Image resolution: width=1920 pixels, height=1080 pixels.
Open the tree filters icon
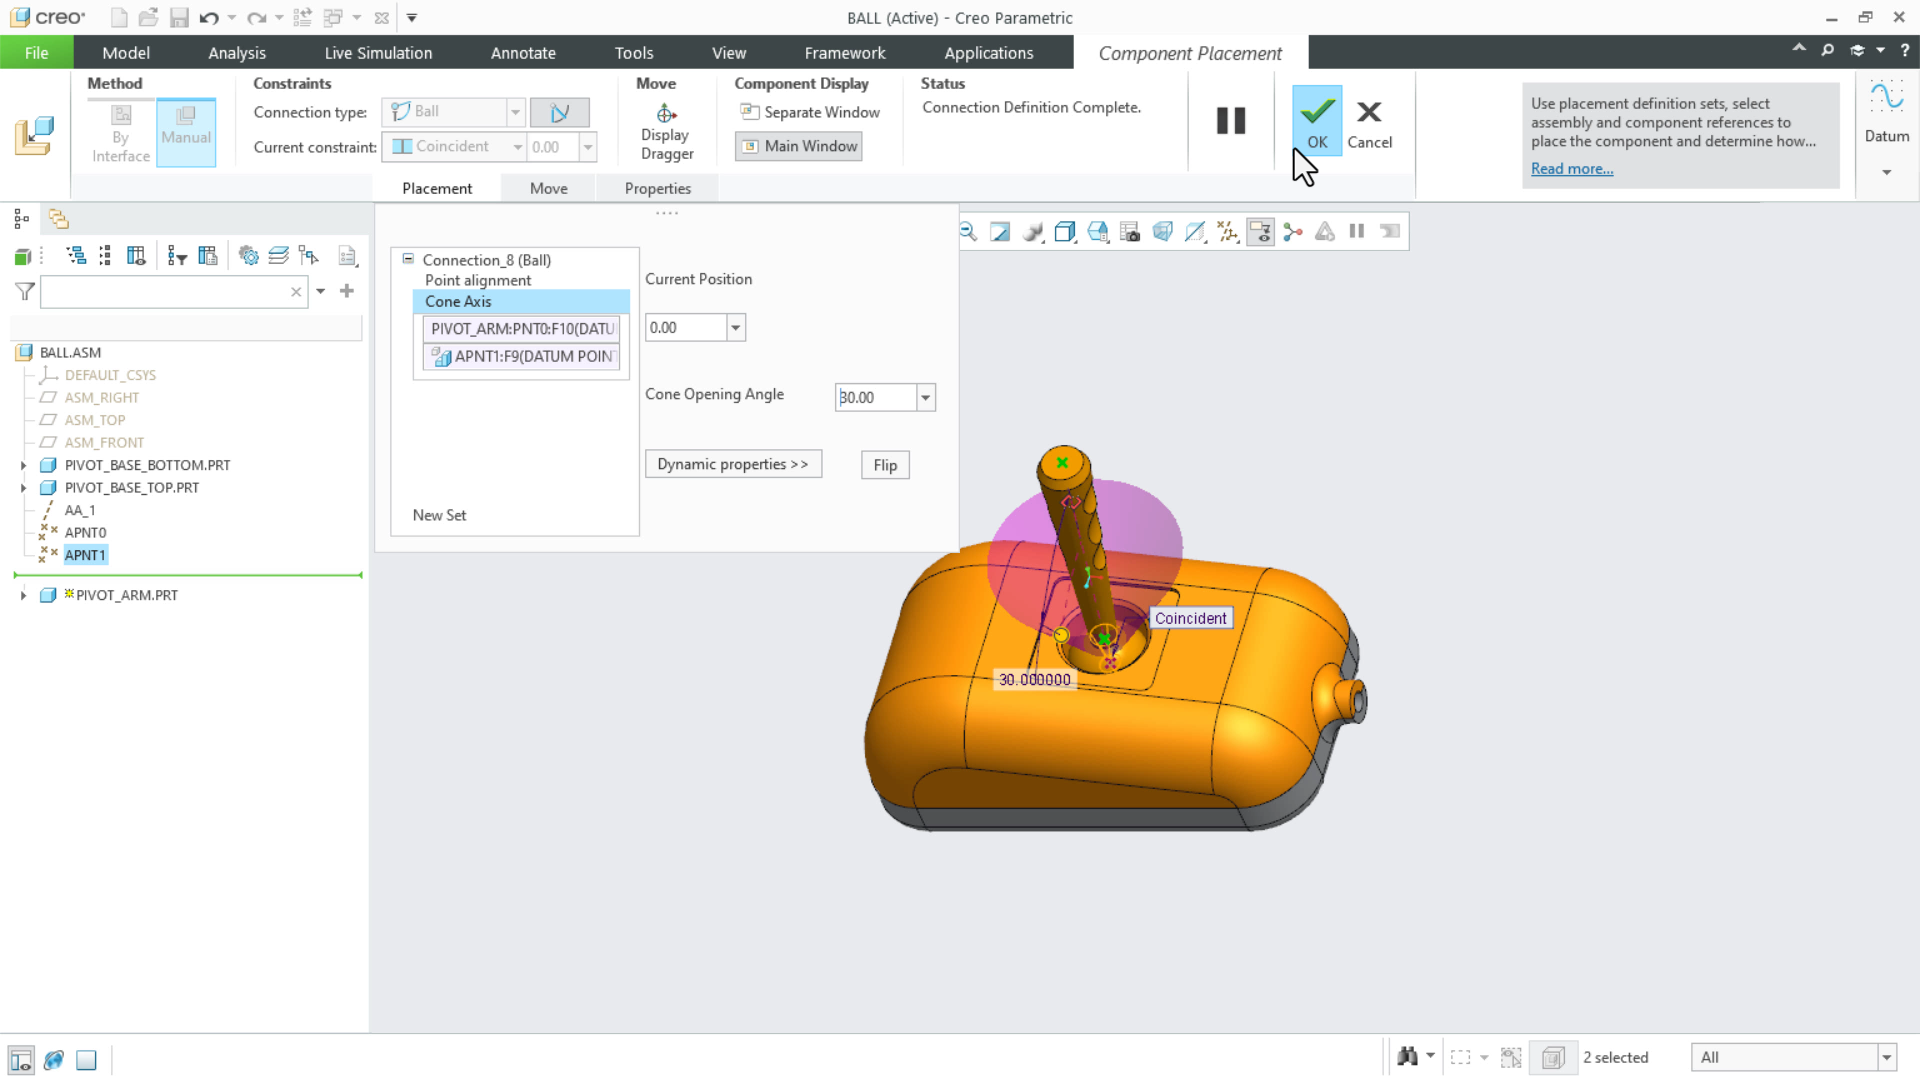point(177,256)
